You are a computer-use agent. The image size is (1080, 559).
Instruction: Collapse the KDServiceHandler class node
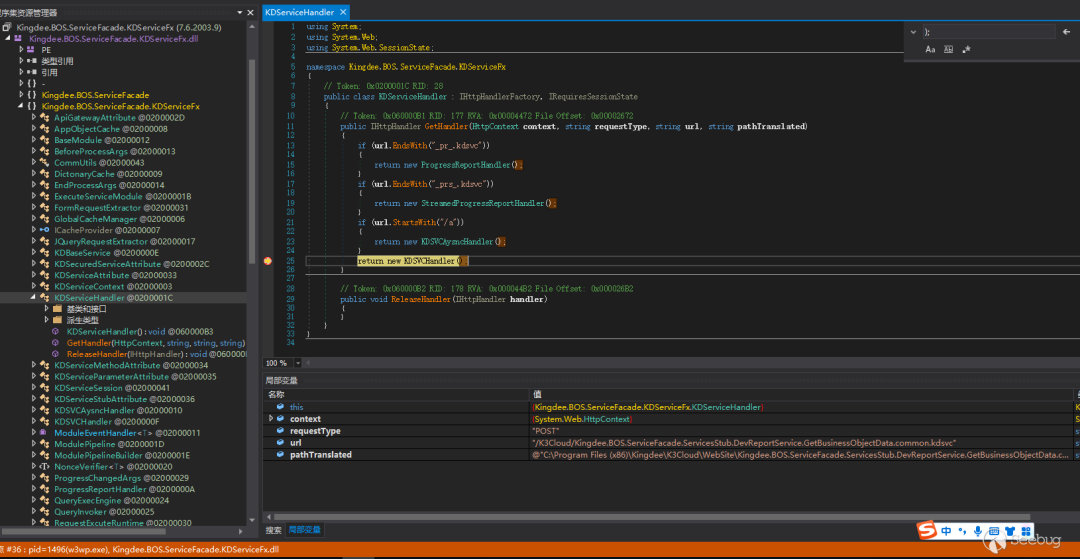(x=34, y=297)
